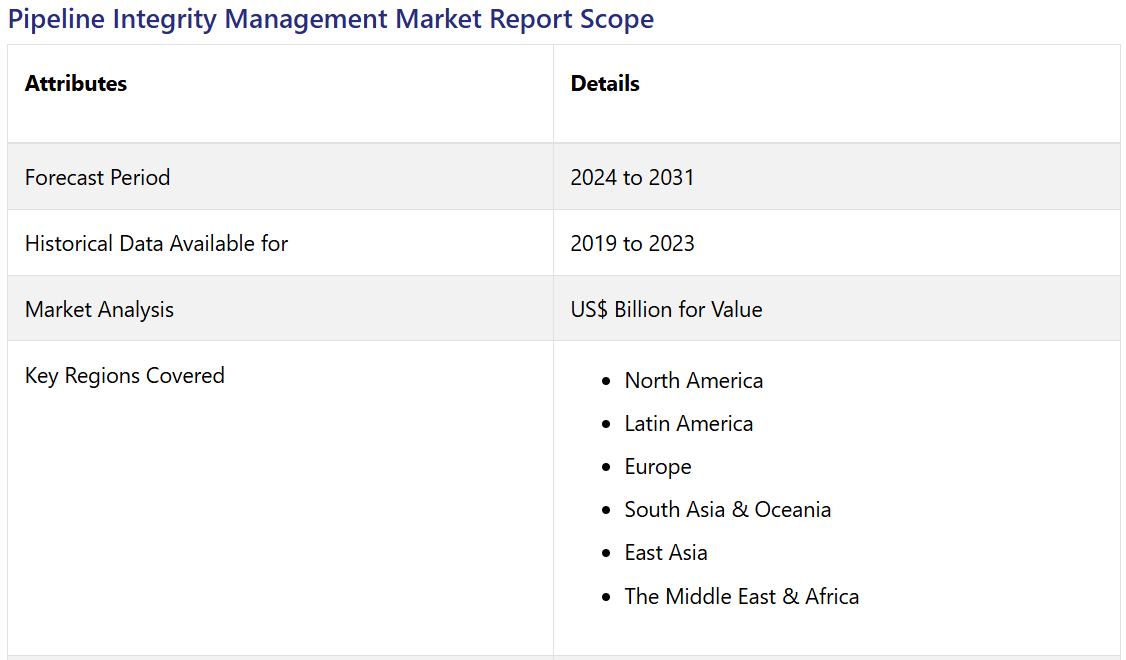Click the South Asia & Oceania item
The width and height of the screenshot is (1126, 660).
[x=727, y=510]
